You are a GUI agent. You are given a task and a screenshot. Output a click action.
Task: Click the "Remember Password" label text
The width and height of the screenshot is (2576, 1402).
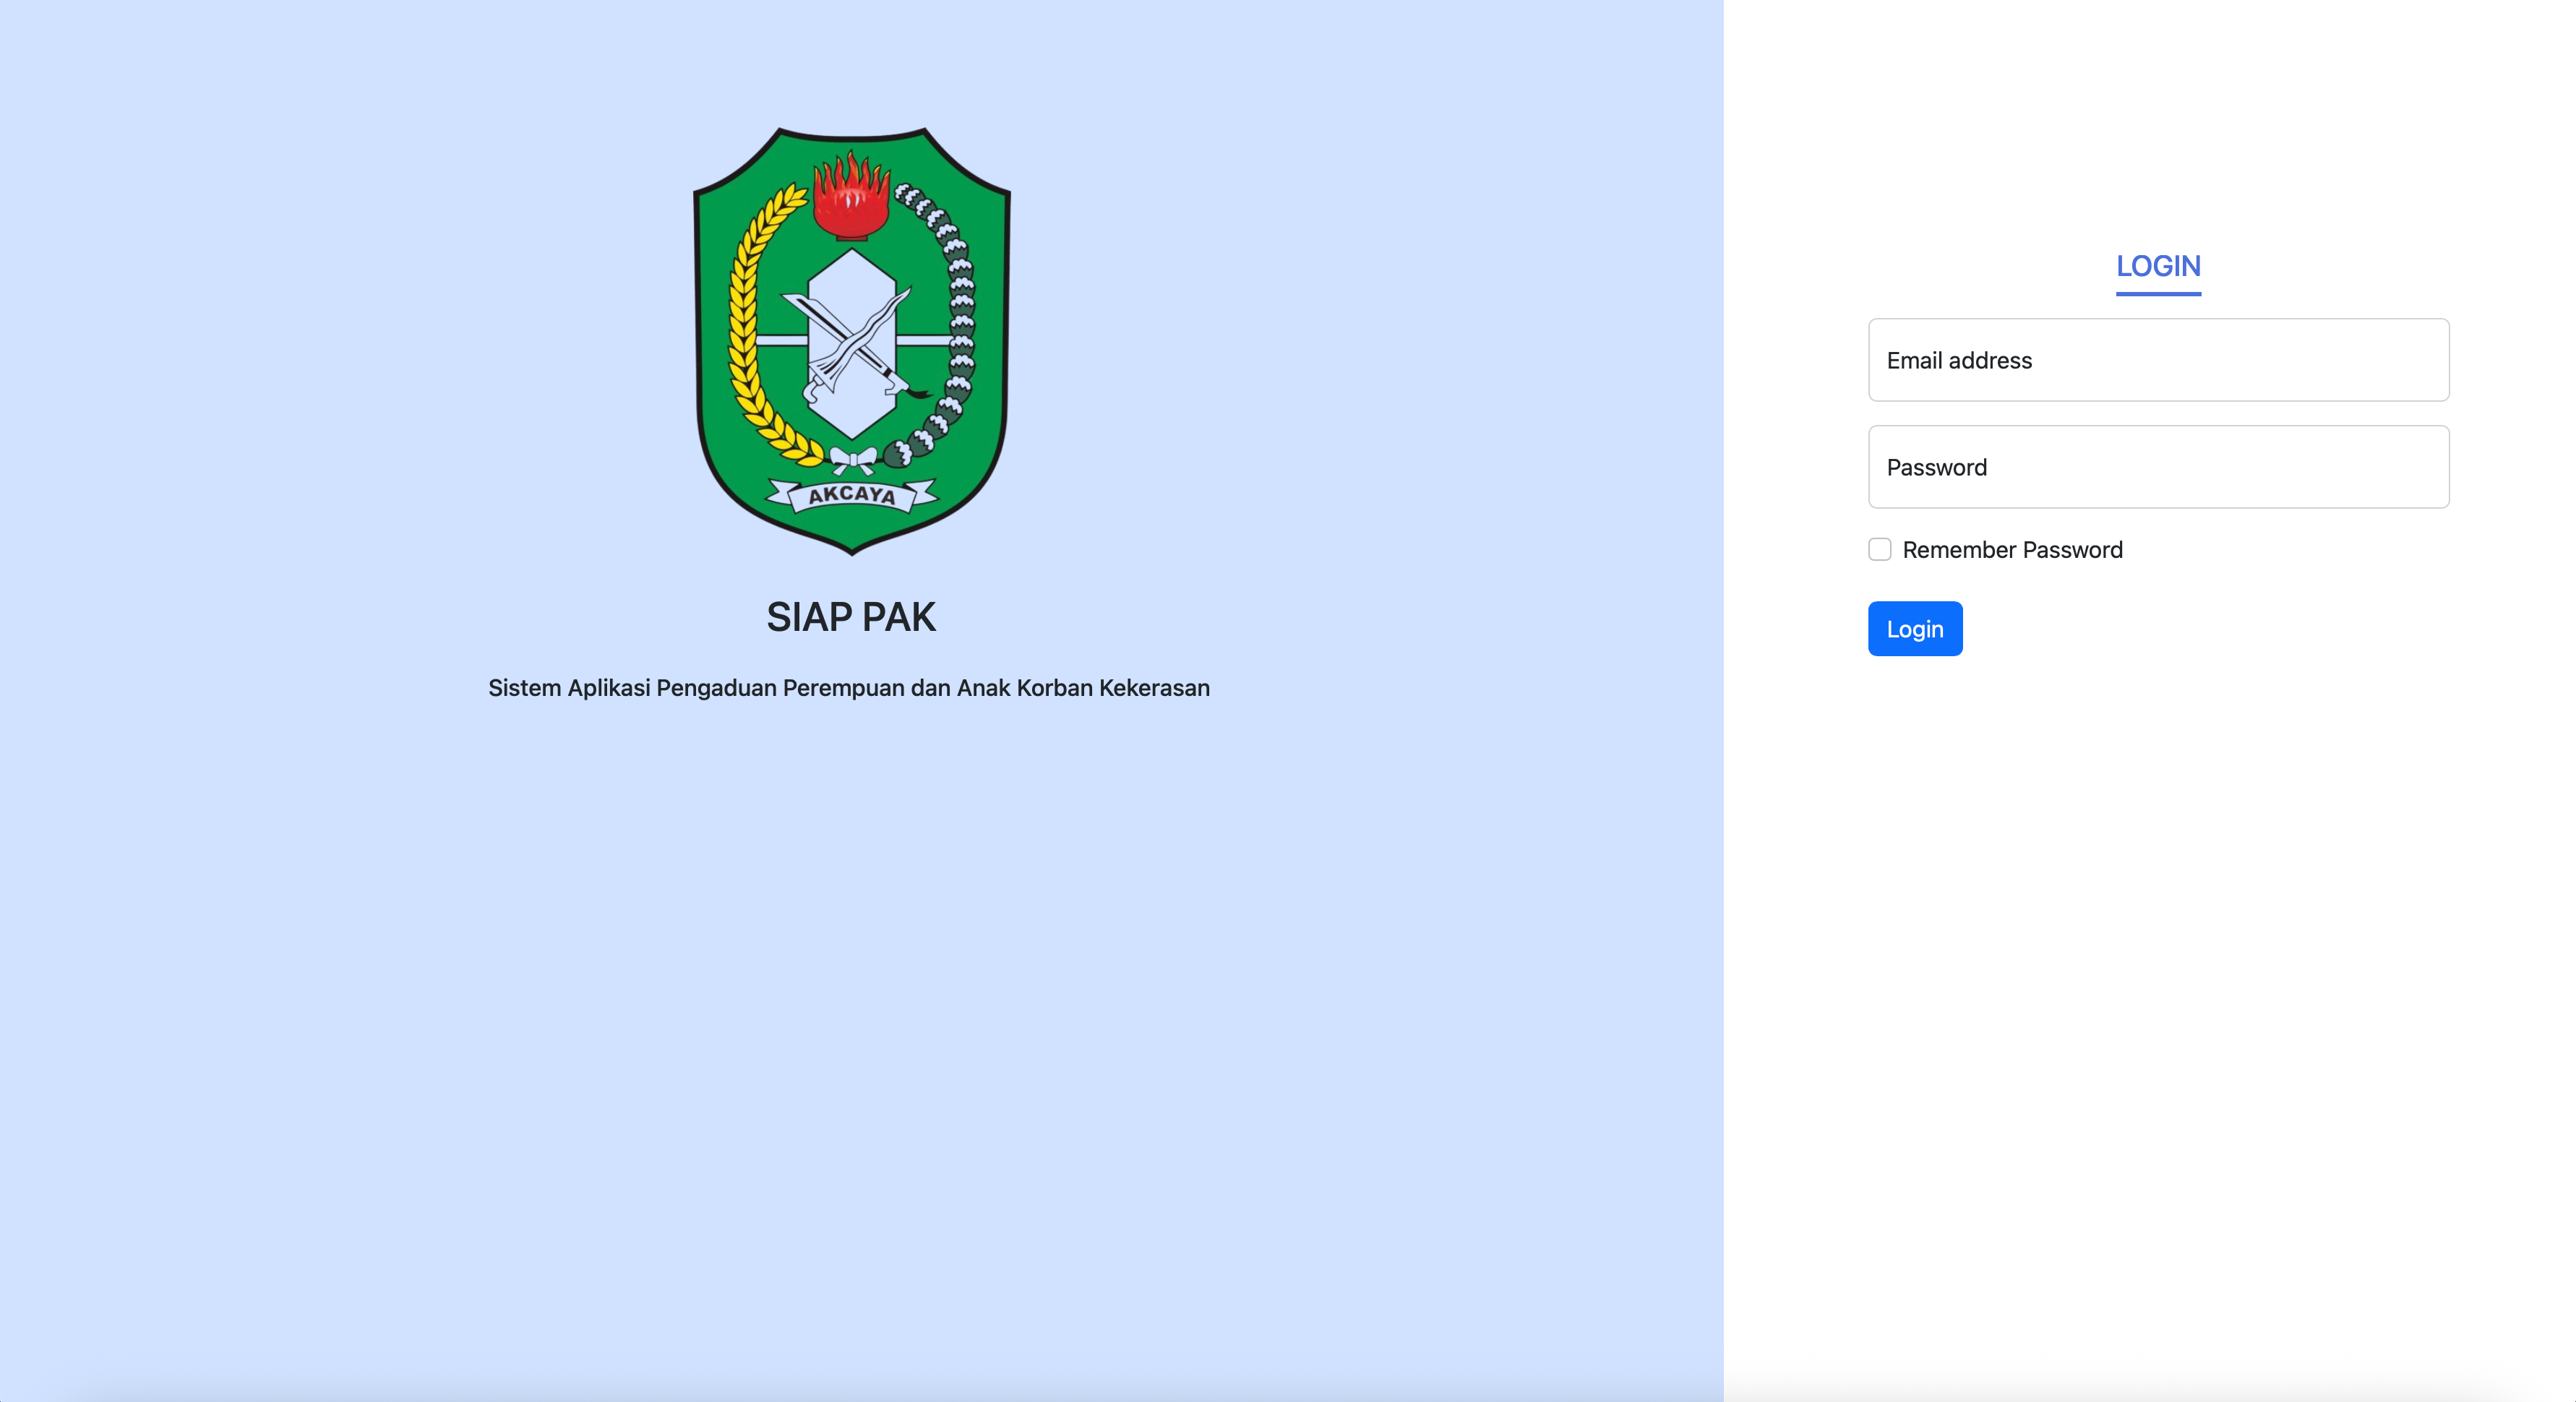pyautogui.click(x=2012, y=550)
